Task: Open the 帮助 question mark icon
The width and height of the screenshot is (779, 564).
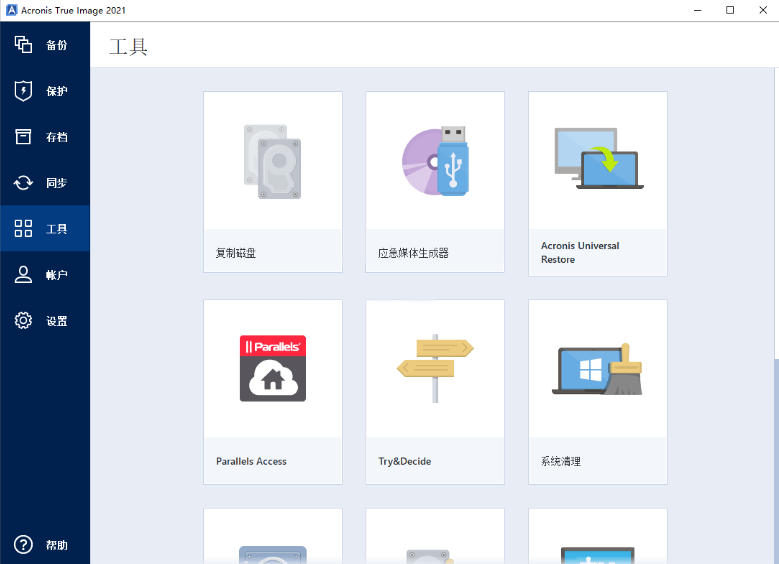Action: pos(23,545)
